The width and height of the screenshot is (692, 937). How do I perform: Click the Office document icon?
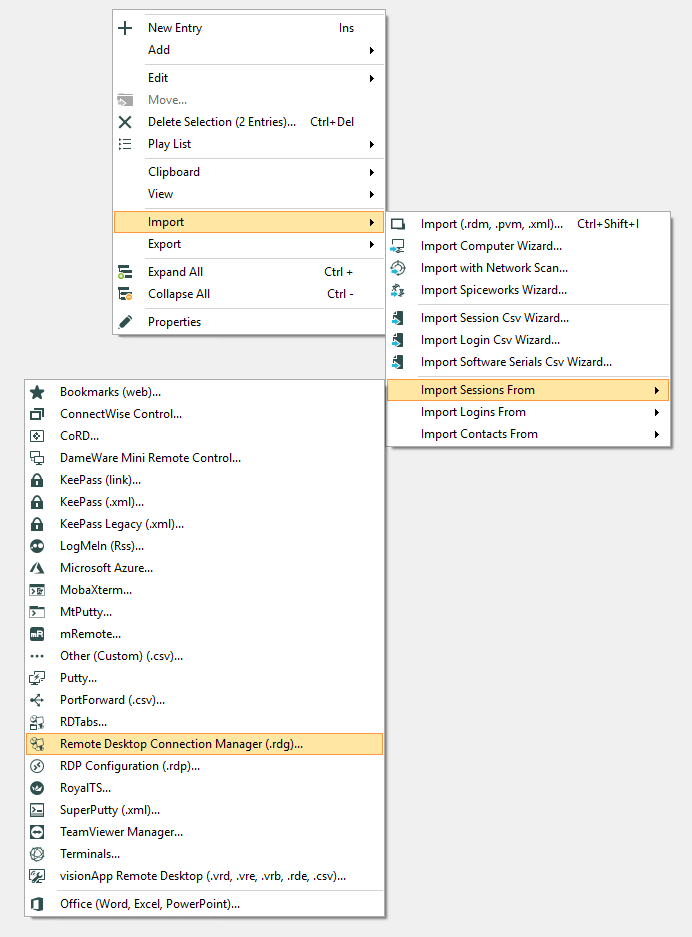click(x=37, y=904)
